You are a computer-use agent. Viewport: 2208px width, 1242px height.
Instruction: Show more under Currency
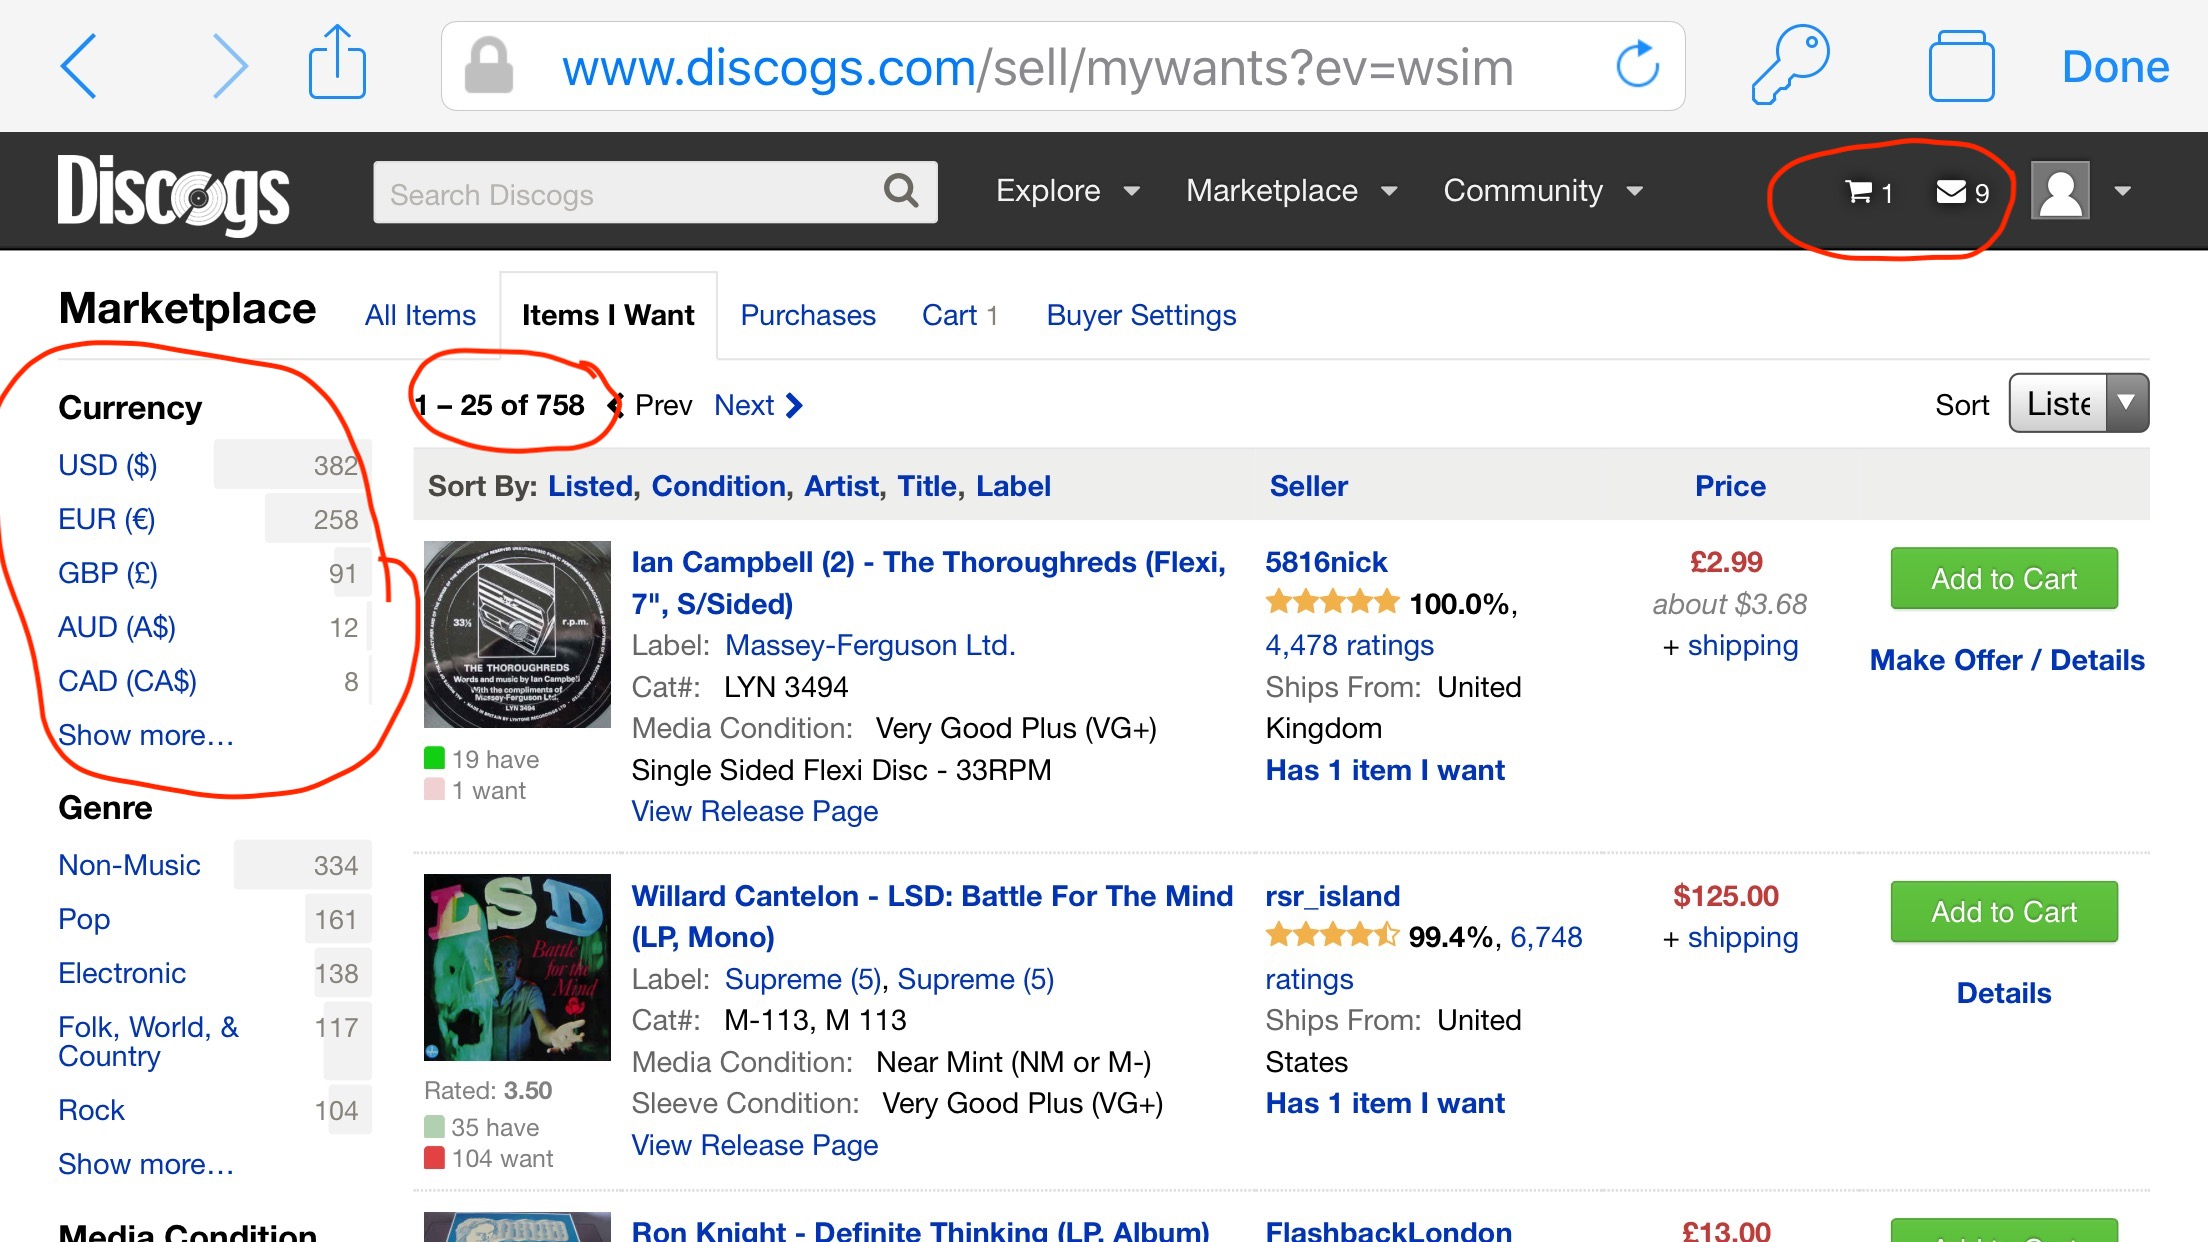tap(146, 735)
